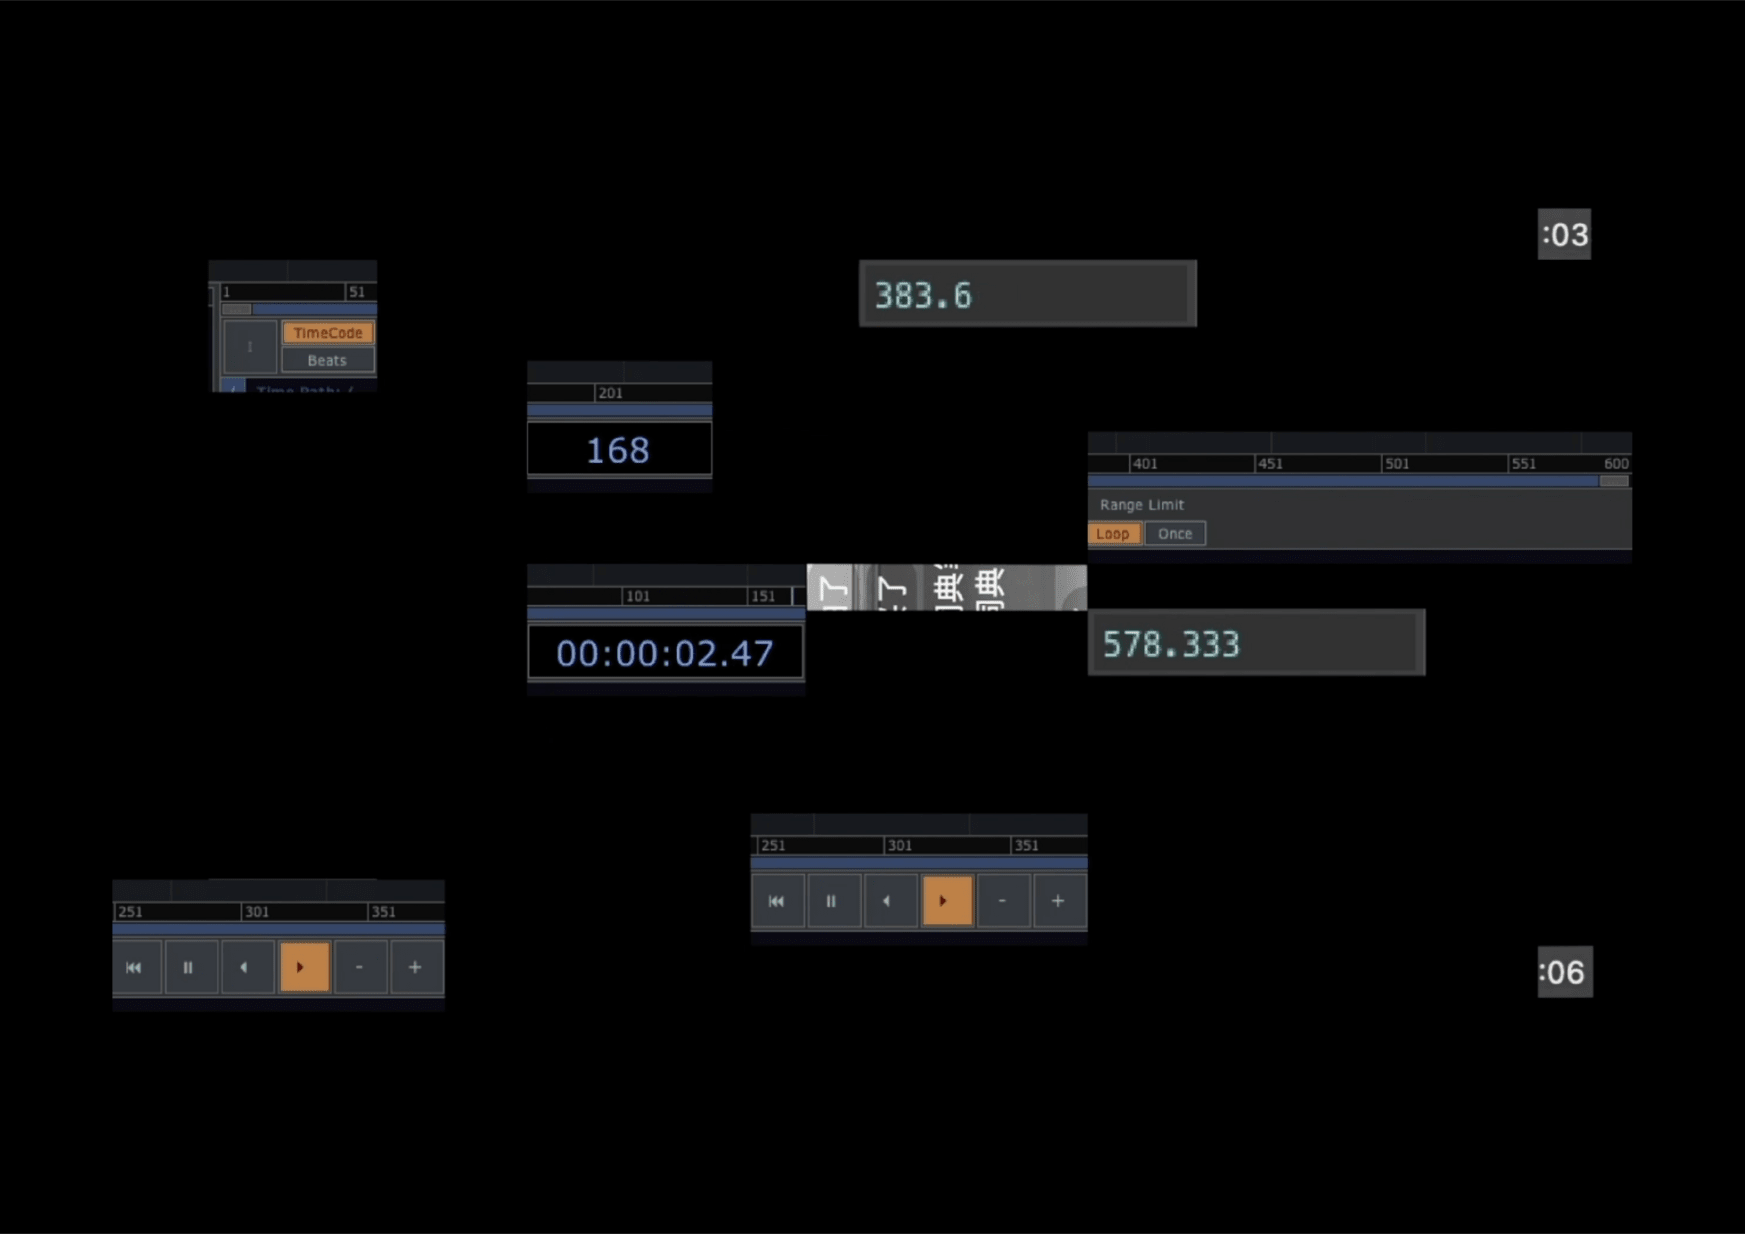
Task: Click the blue range bar below marker 501
Action: pyautogui.click(x=1344, y=481)
